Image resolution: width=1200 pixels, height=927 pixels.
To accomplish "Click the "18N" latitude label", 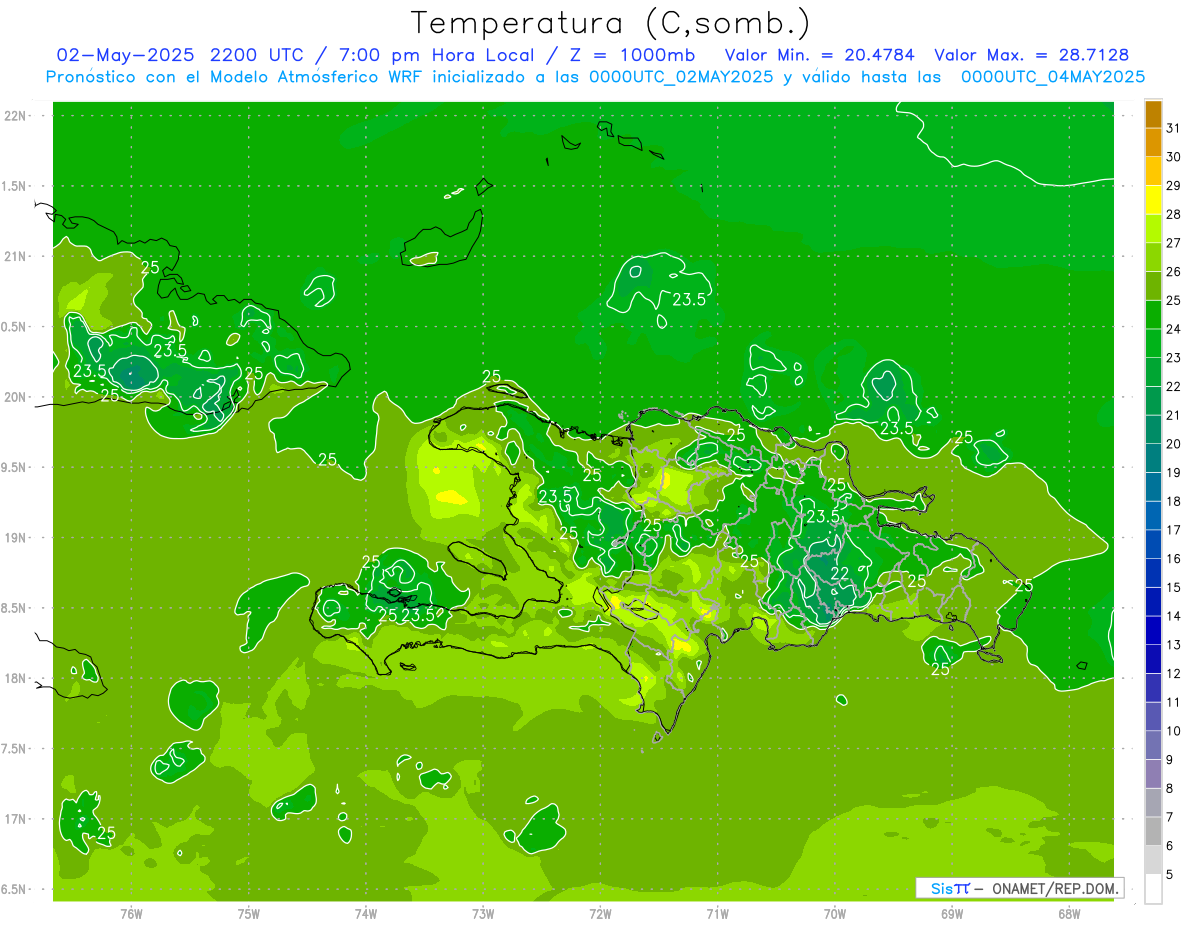I will pyautogui.click(x=17, y=678).
